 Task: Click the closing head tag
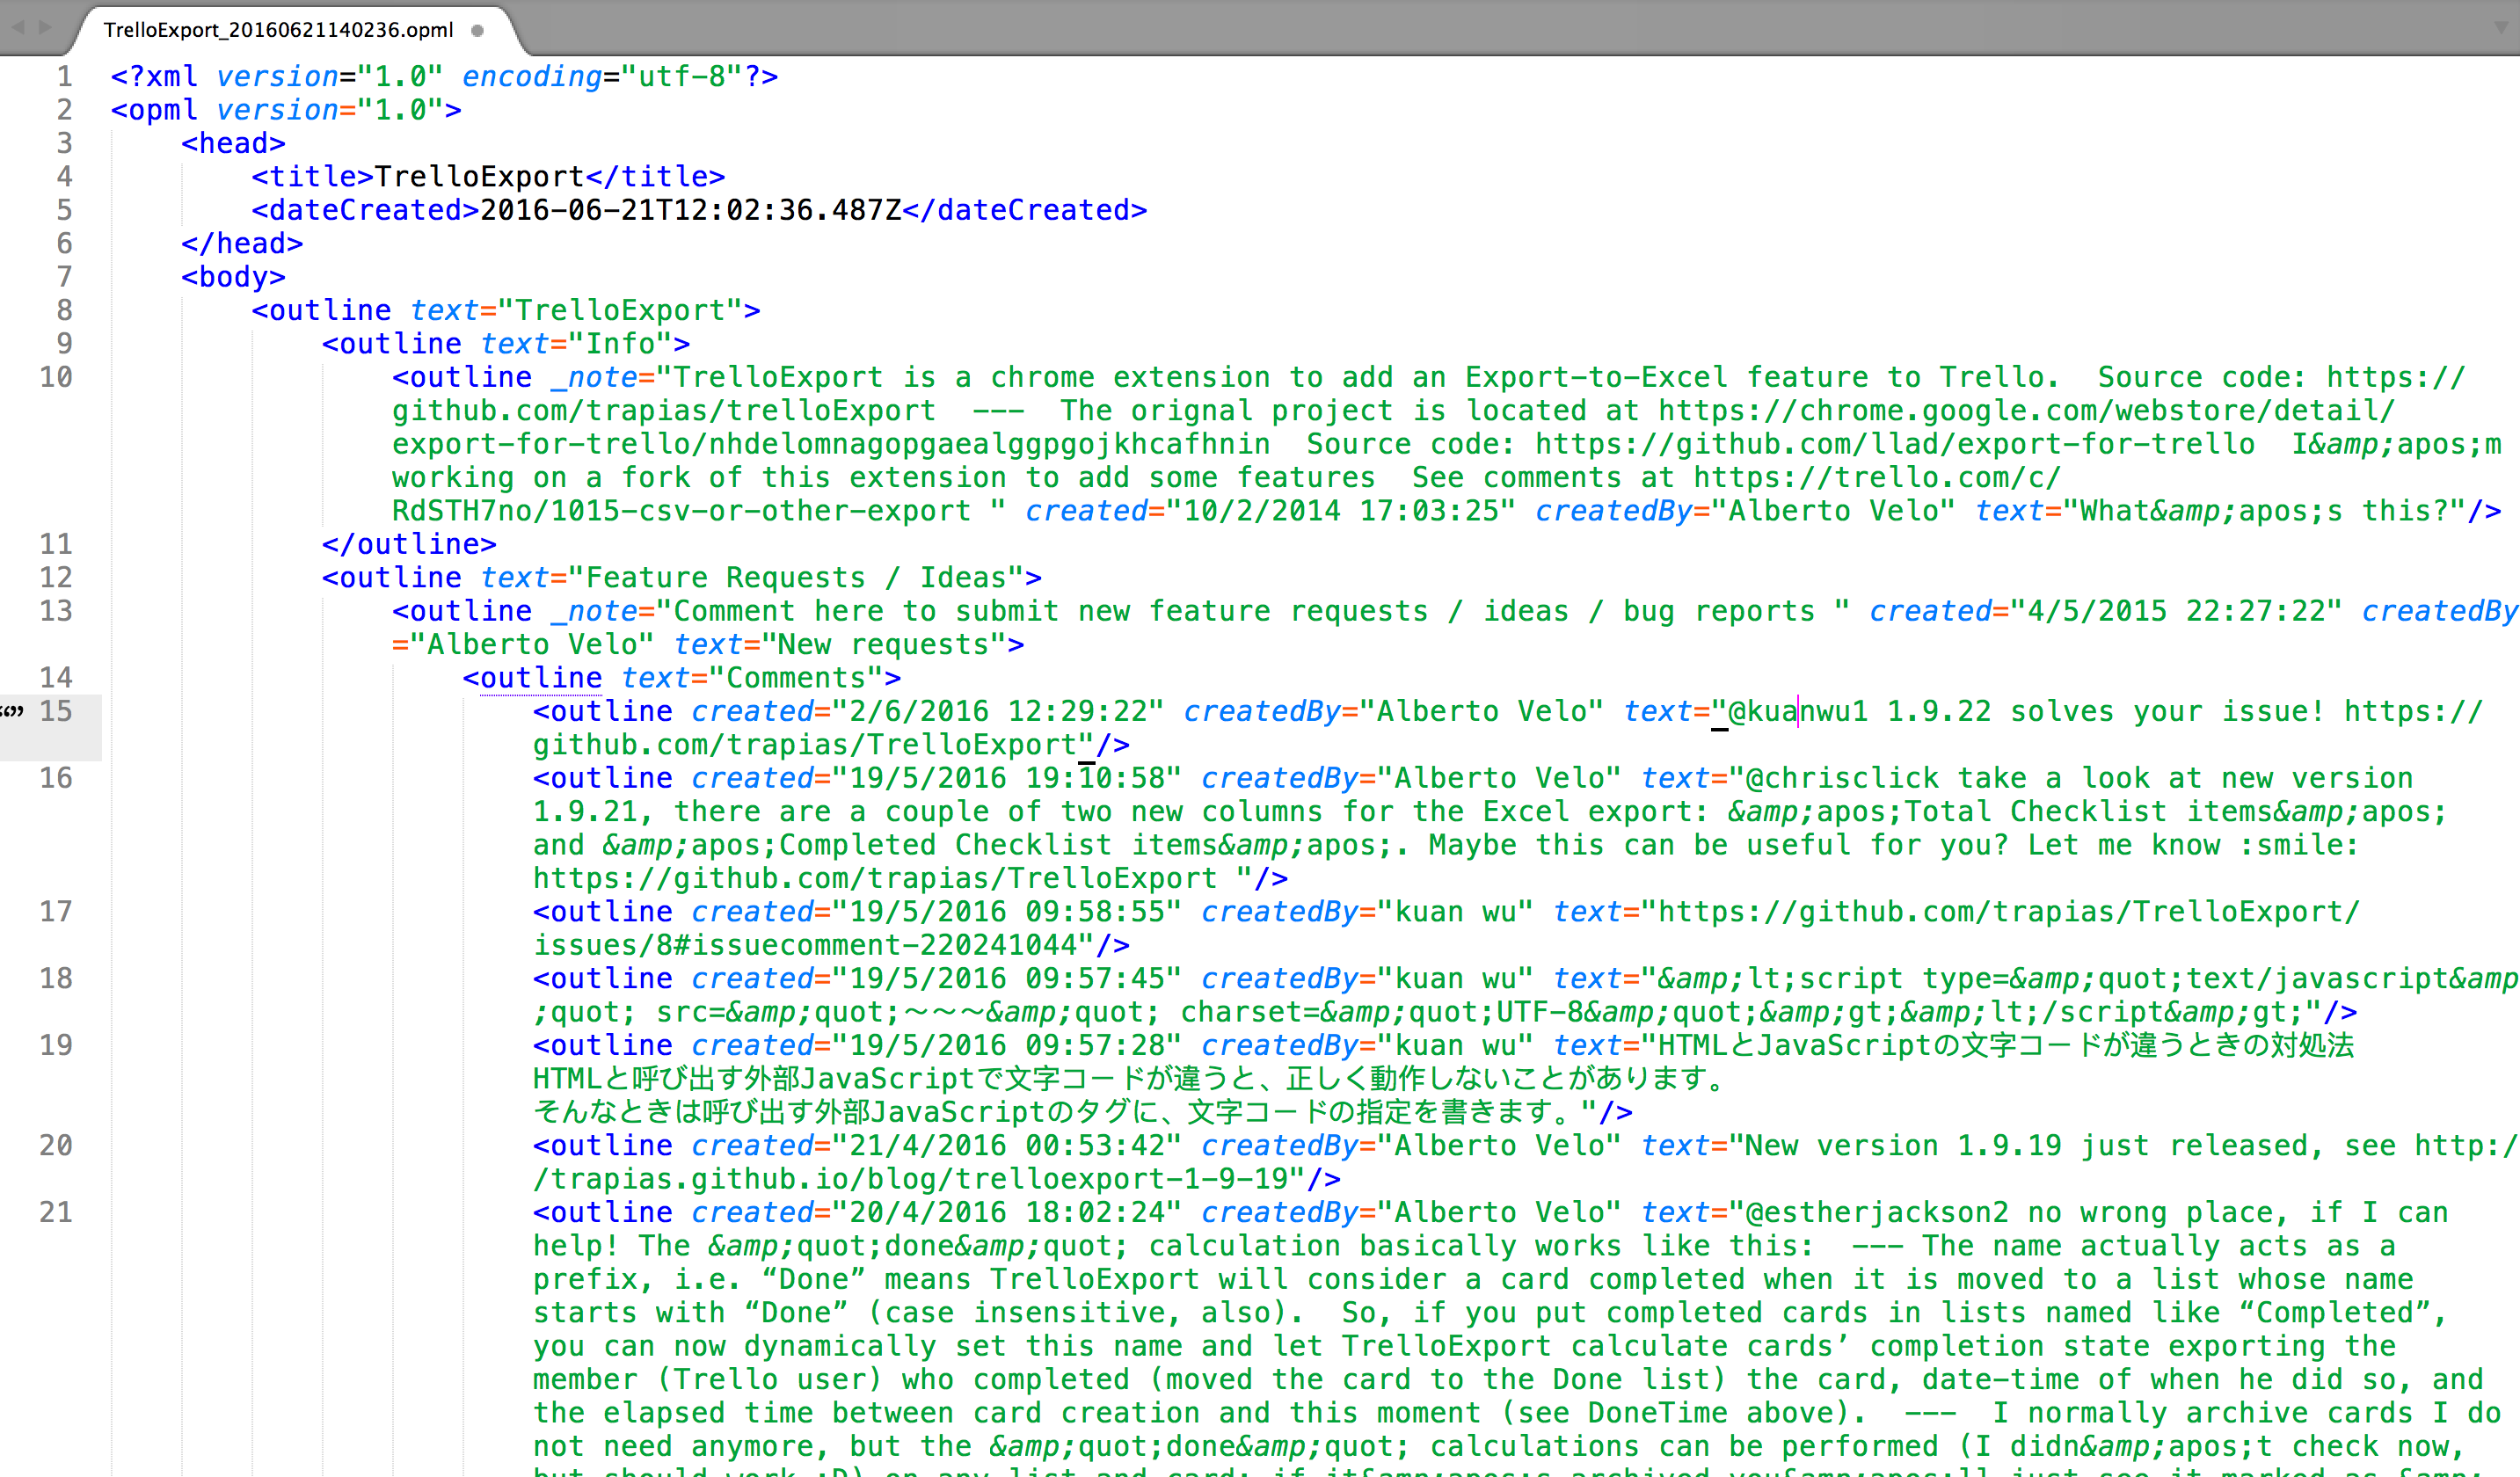[242, 243]
